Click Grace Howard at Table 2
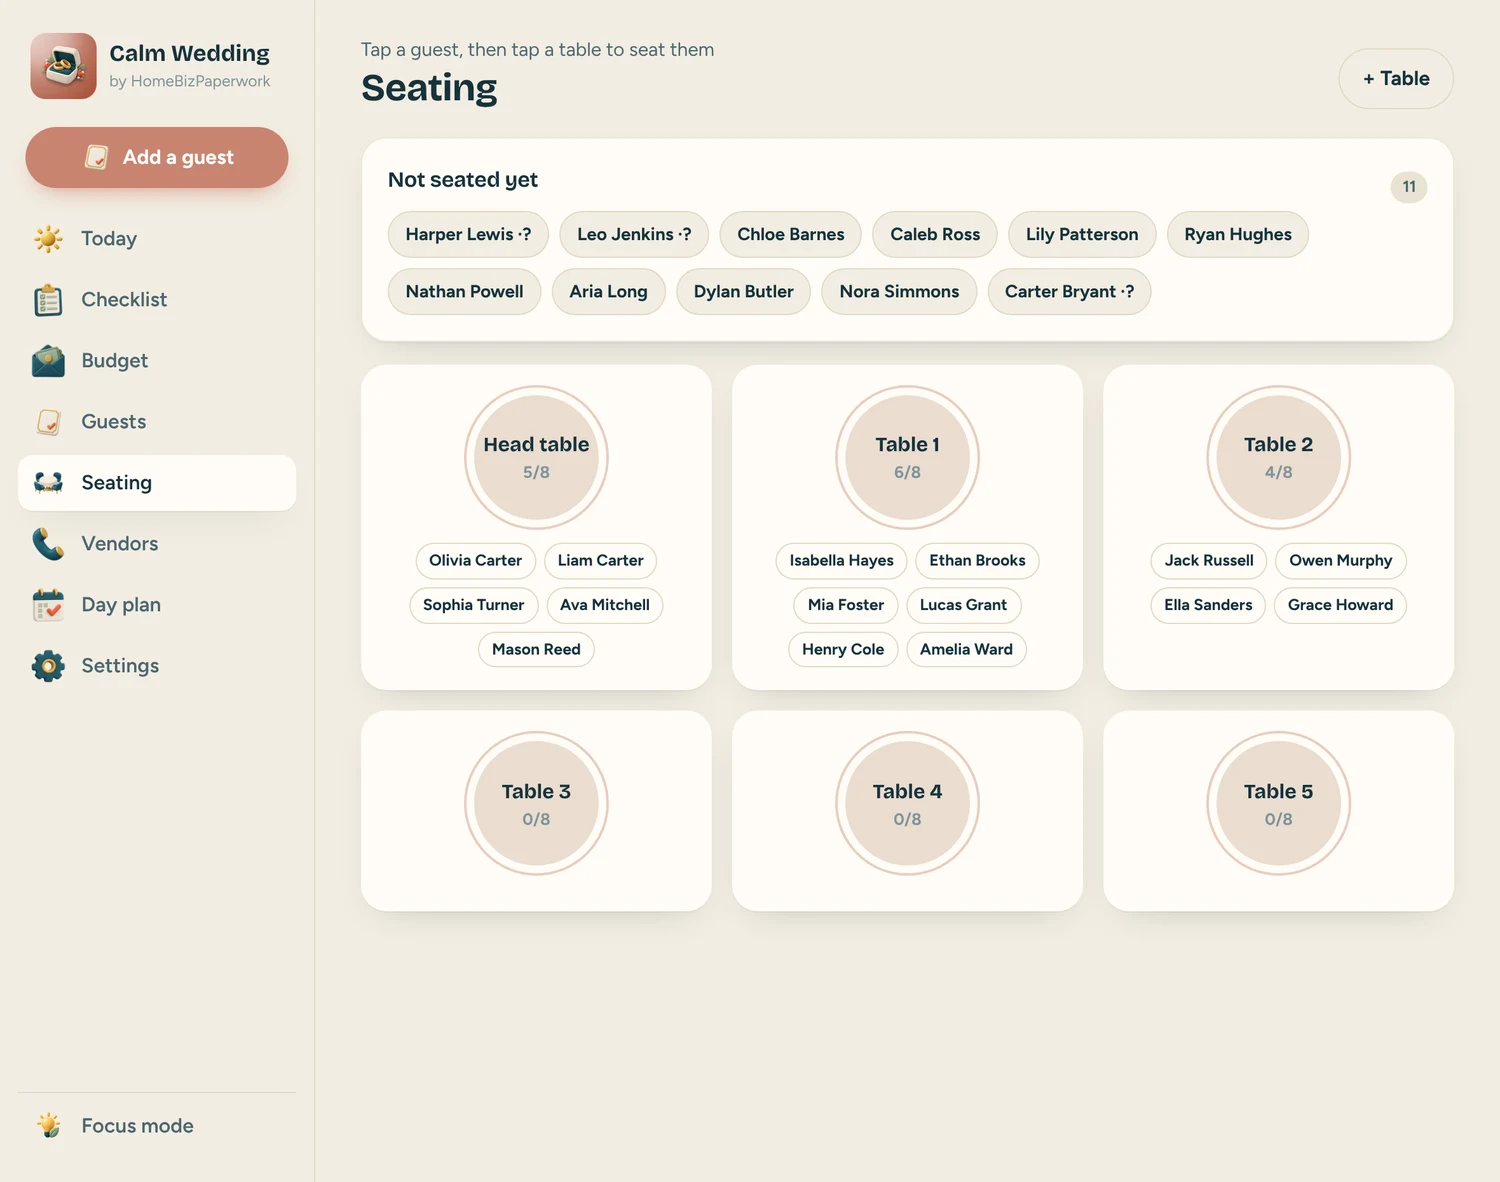Screen dimensions: 1500x1182 (1340, 605)
